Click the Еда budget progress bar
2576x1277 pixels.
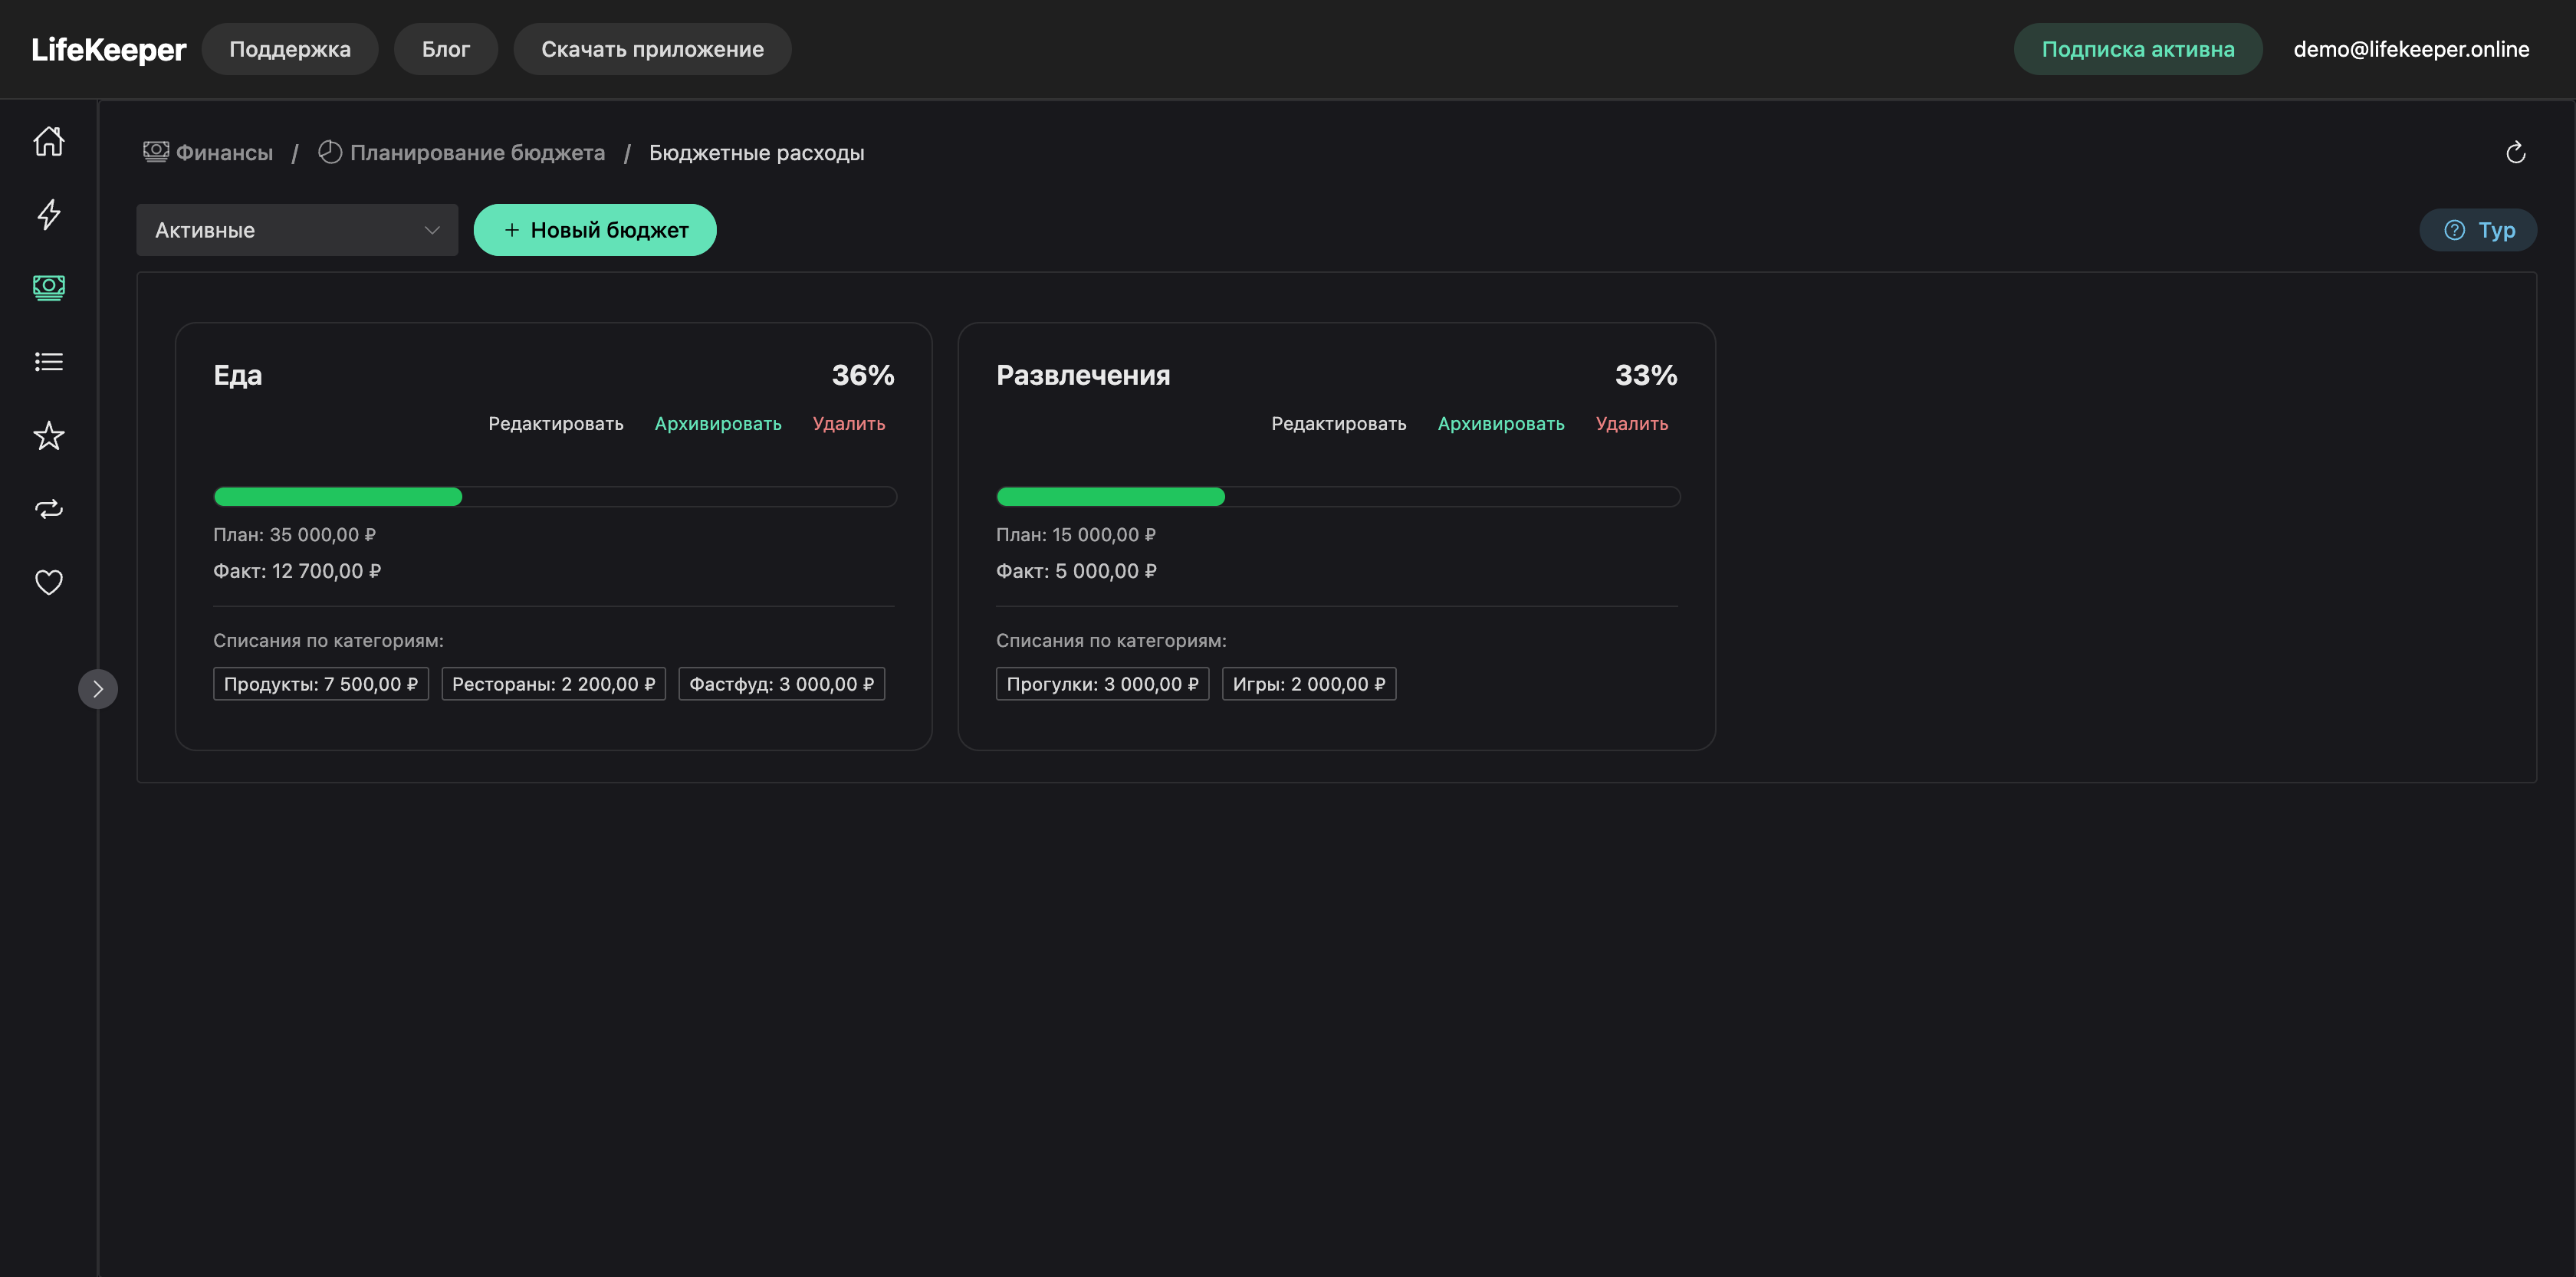coord(555,497)
